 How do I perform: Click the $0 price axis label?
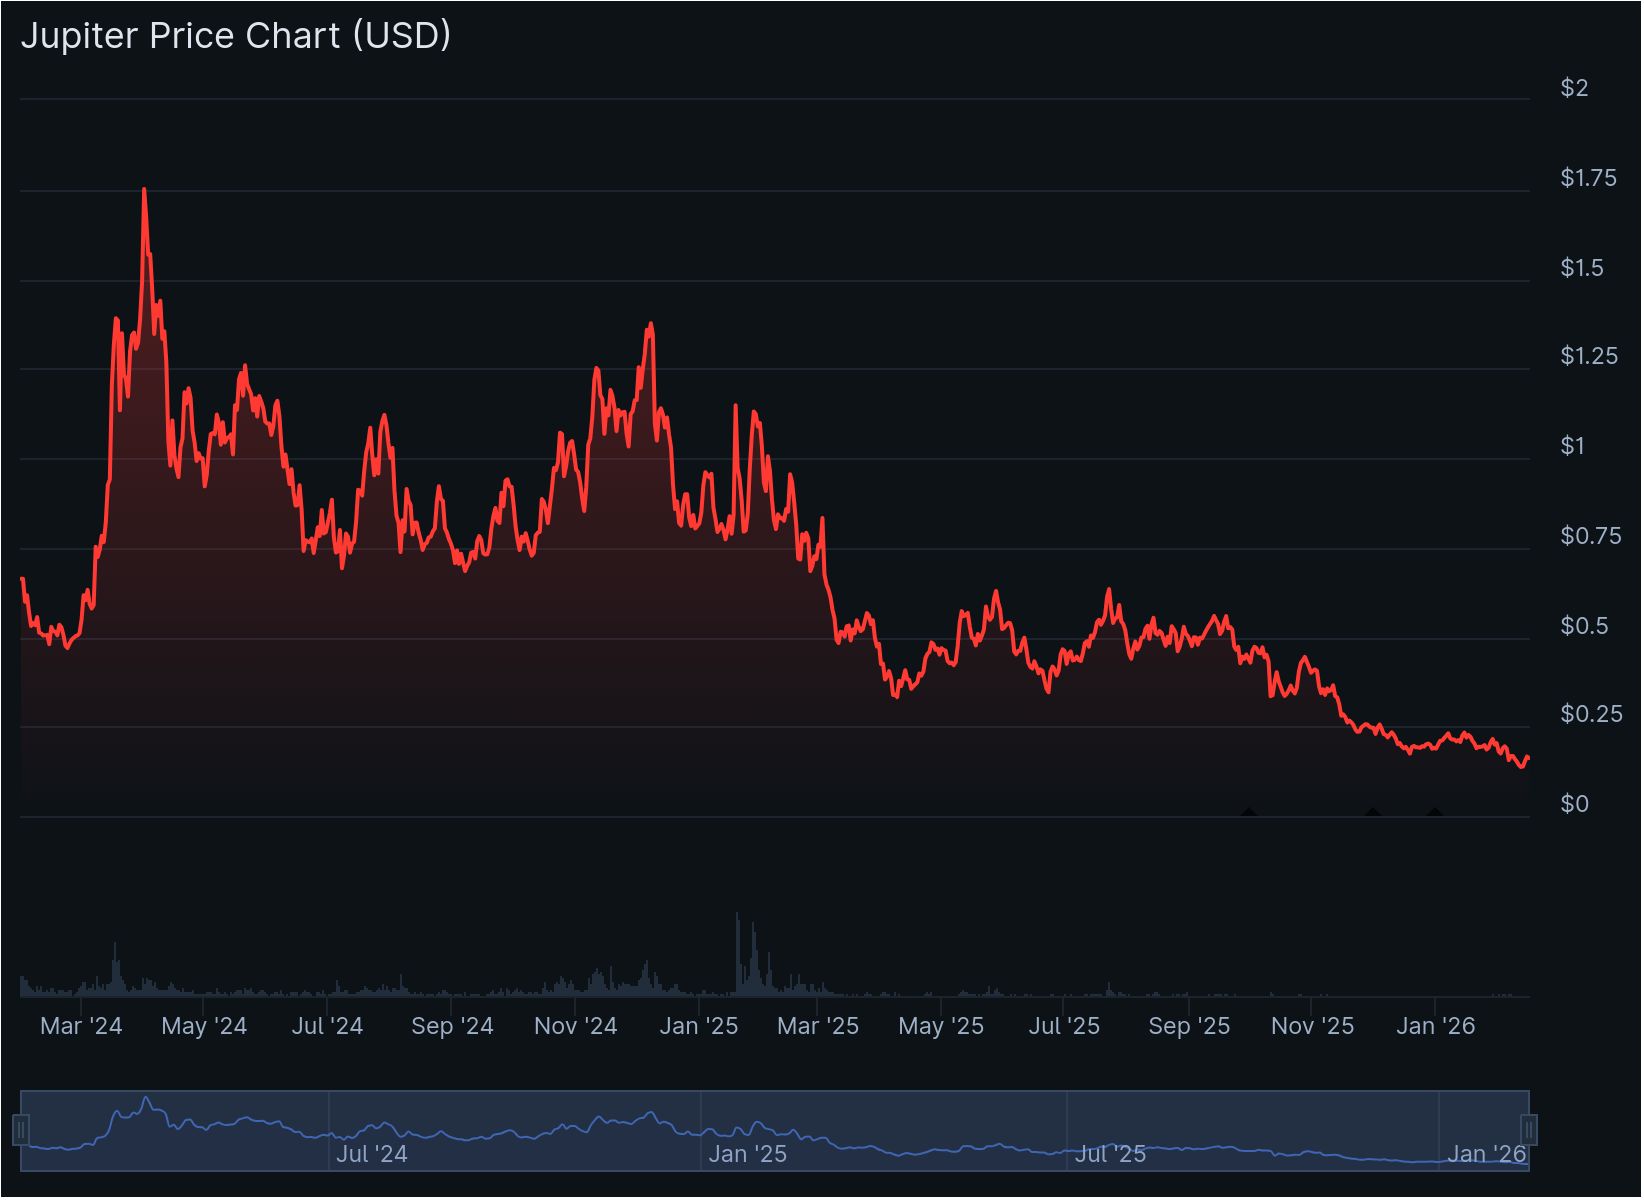[1574, 804]
